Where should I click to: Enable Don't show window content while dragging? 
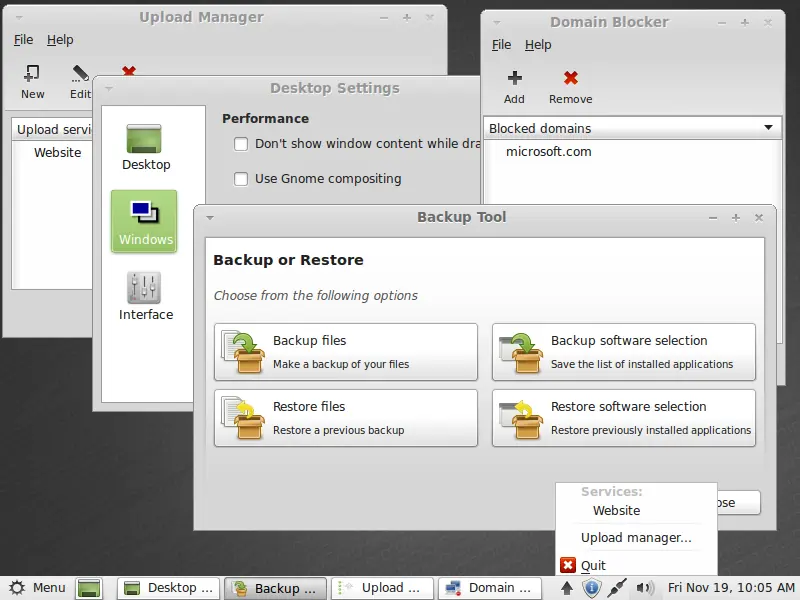coord(241,144)
